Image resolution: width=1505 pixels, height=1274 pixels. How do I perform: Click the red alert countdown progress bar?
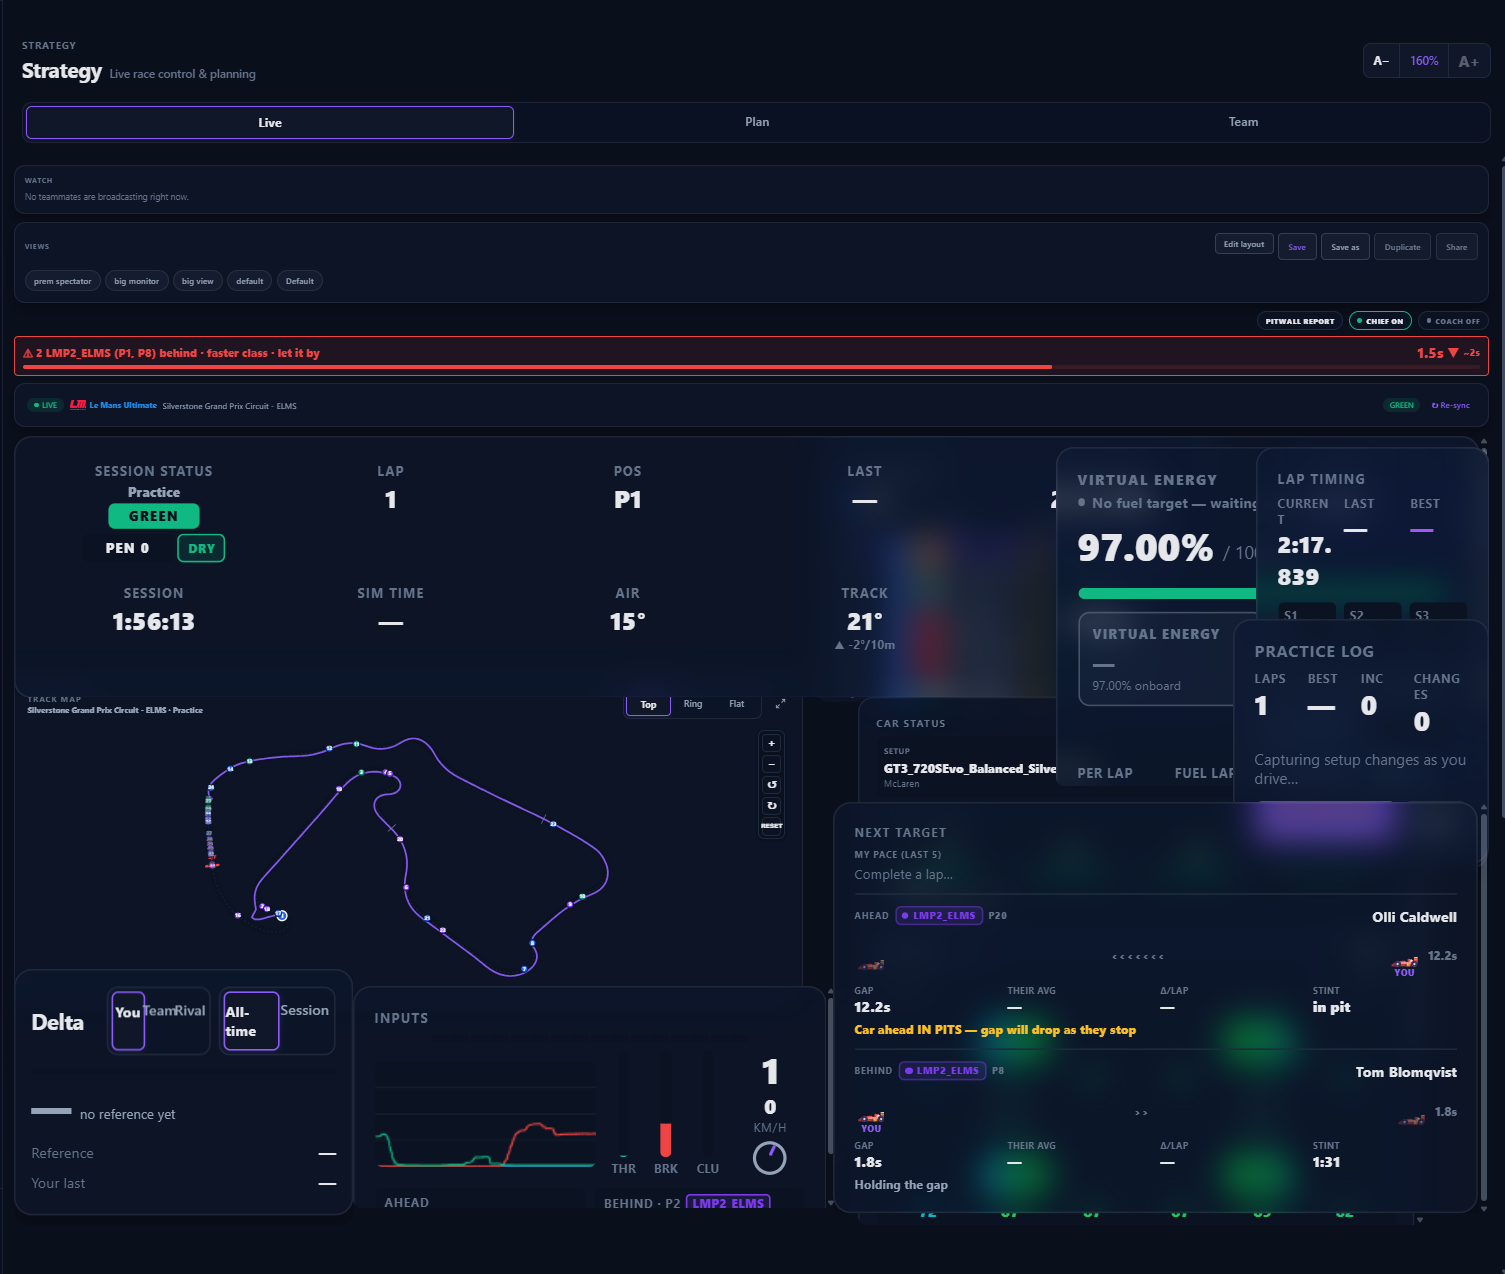(751, 367)
